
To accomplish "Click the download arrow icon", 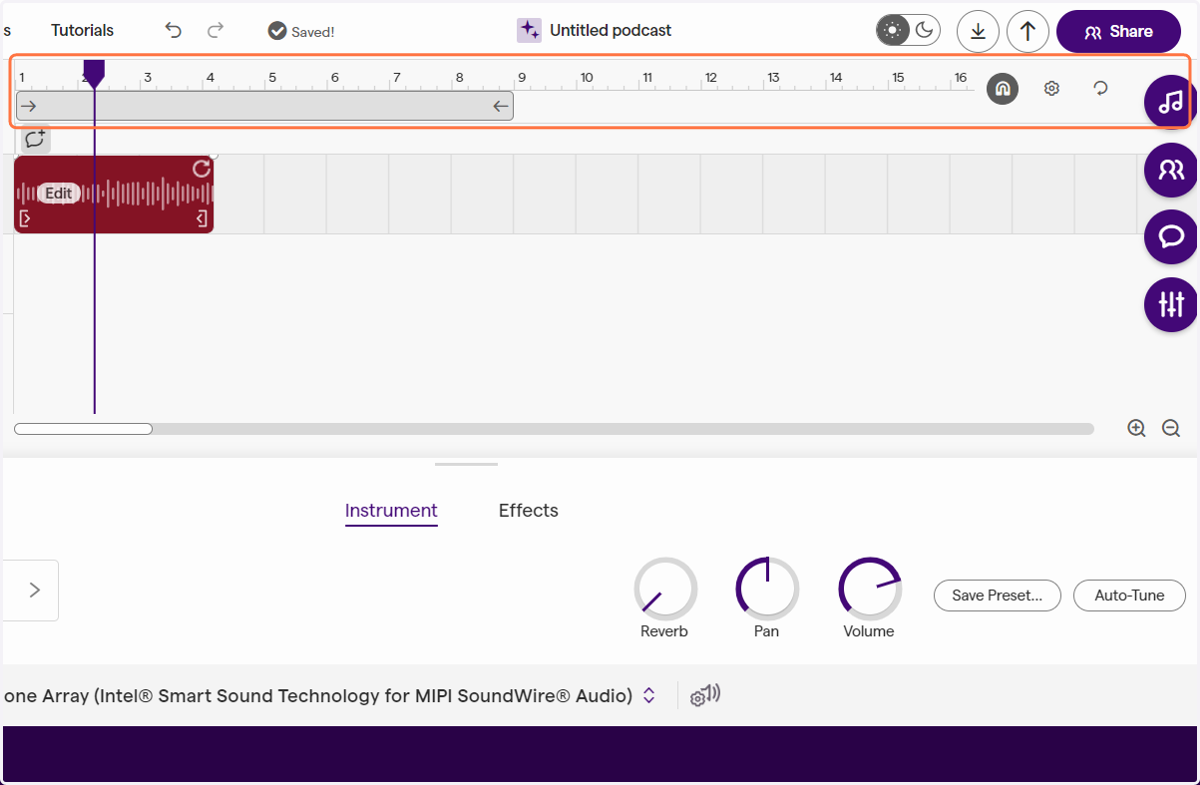I will [x=978, y=31].
